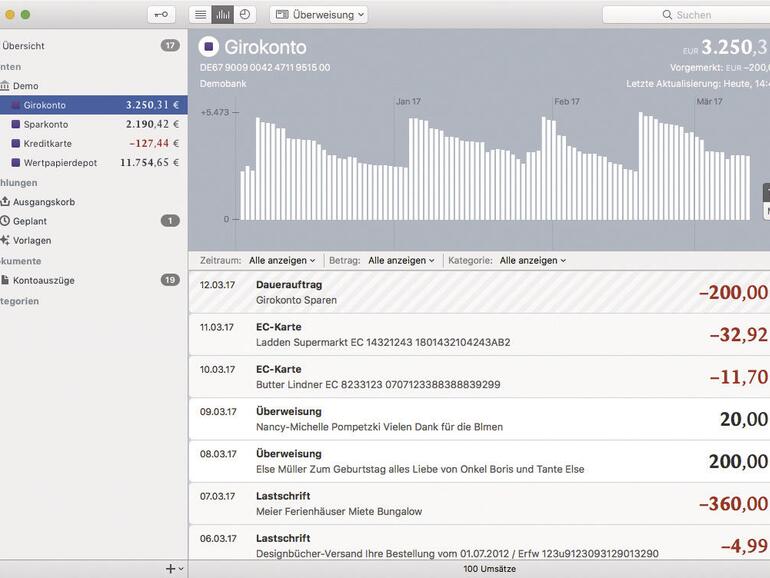Open the Betrag filter dropdown
The height and width of the screenshot is (578, 770).
click(x=401, y=260)
